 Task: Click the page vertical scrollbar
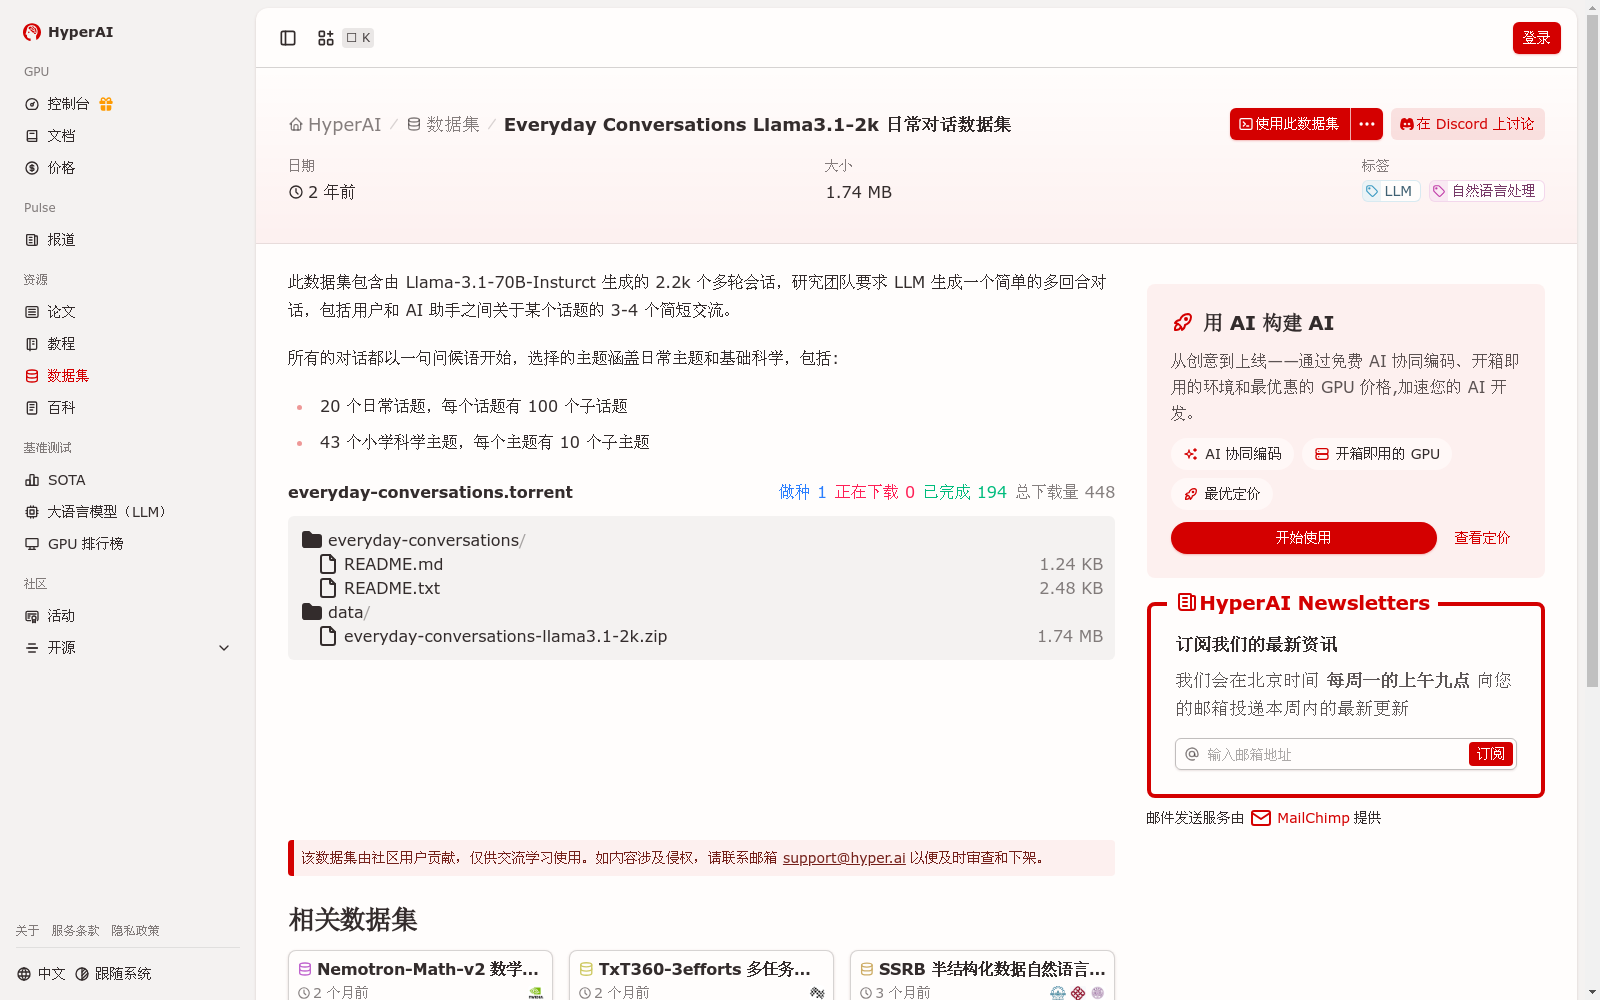tap(1592, 350)
